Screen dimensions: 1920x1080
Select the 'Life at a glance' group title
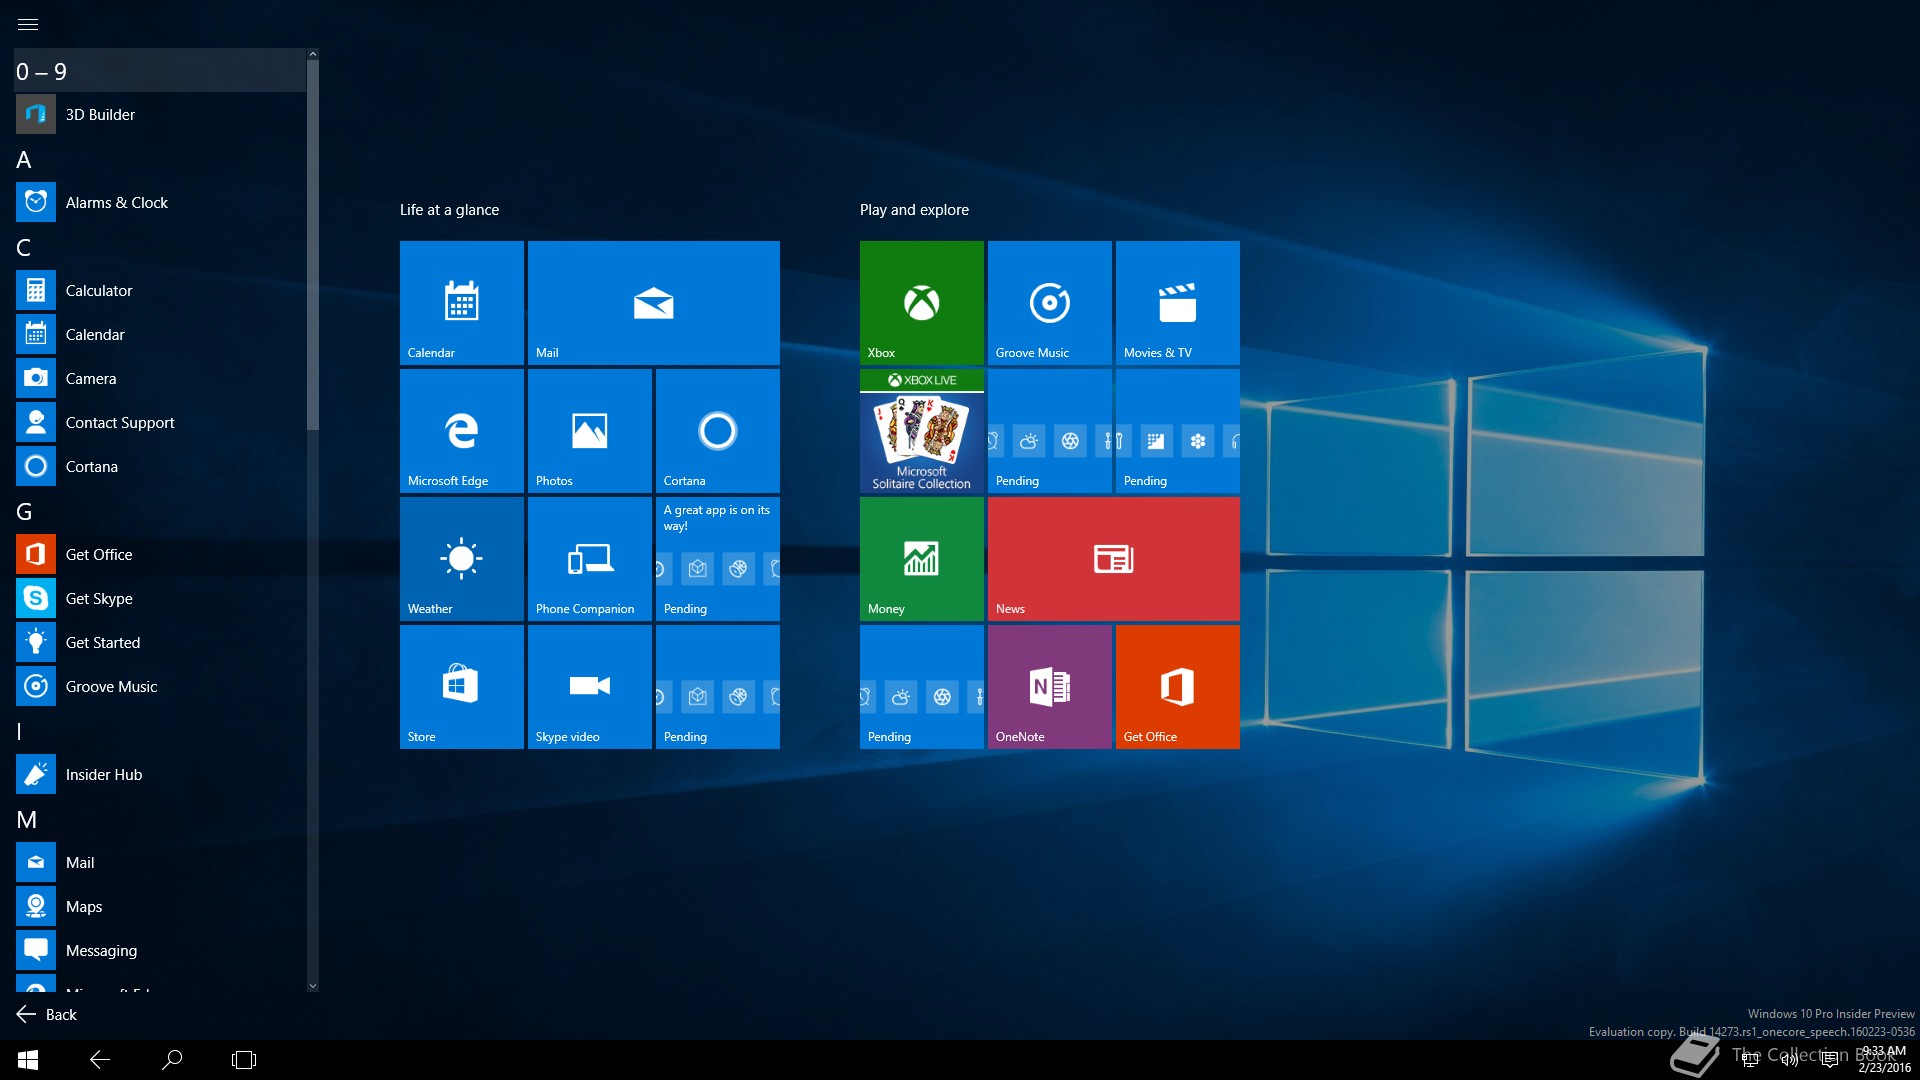pos(449,210)
